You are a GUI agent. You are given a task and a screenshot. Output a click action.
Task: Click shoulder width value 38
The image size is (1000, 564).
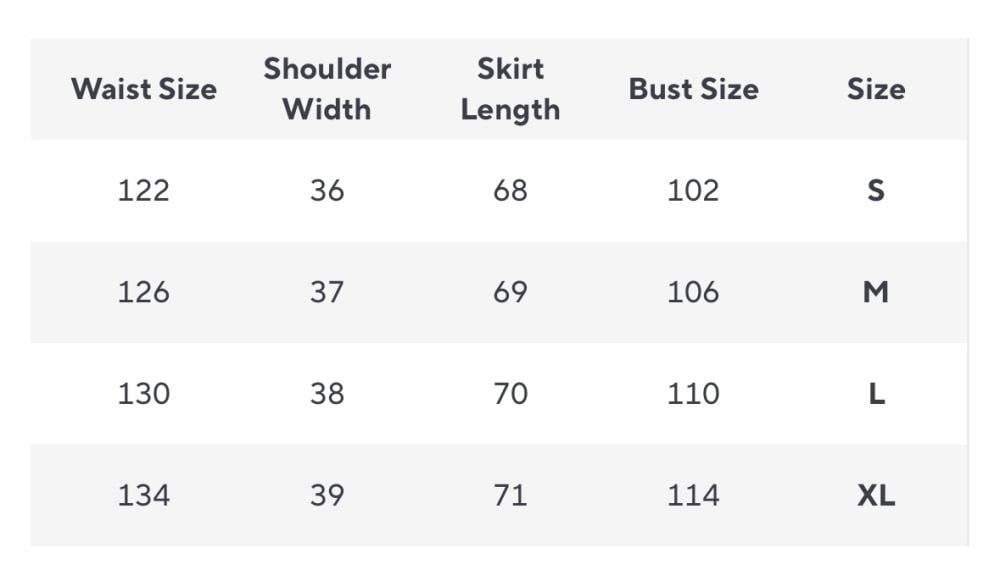(327, 394)
